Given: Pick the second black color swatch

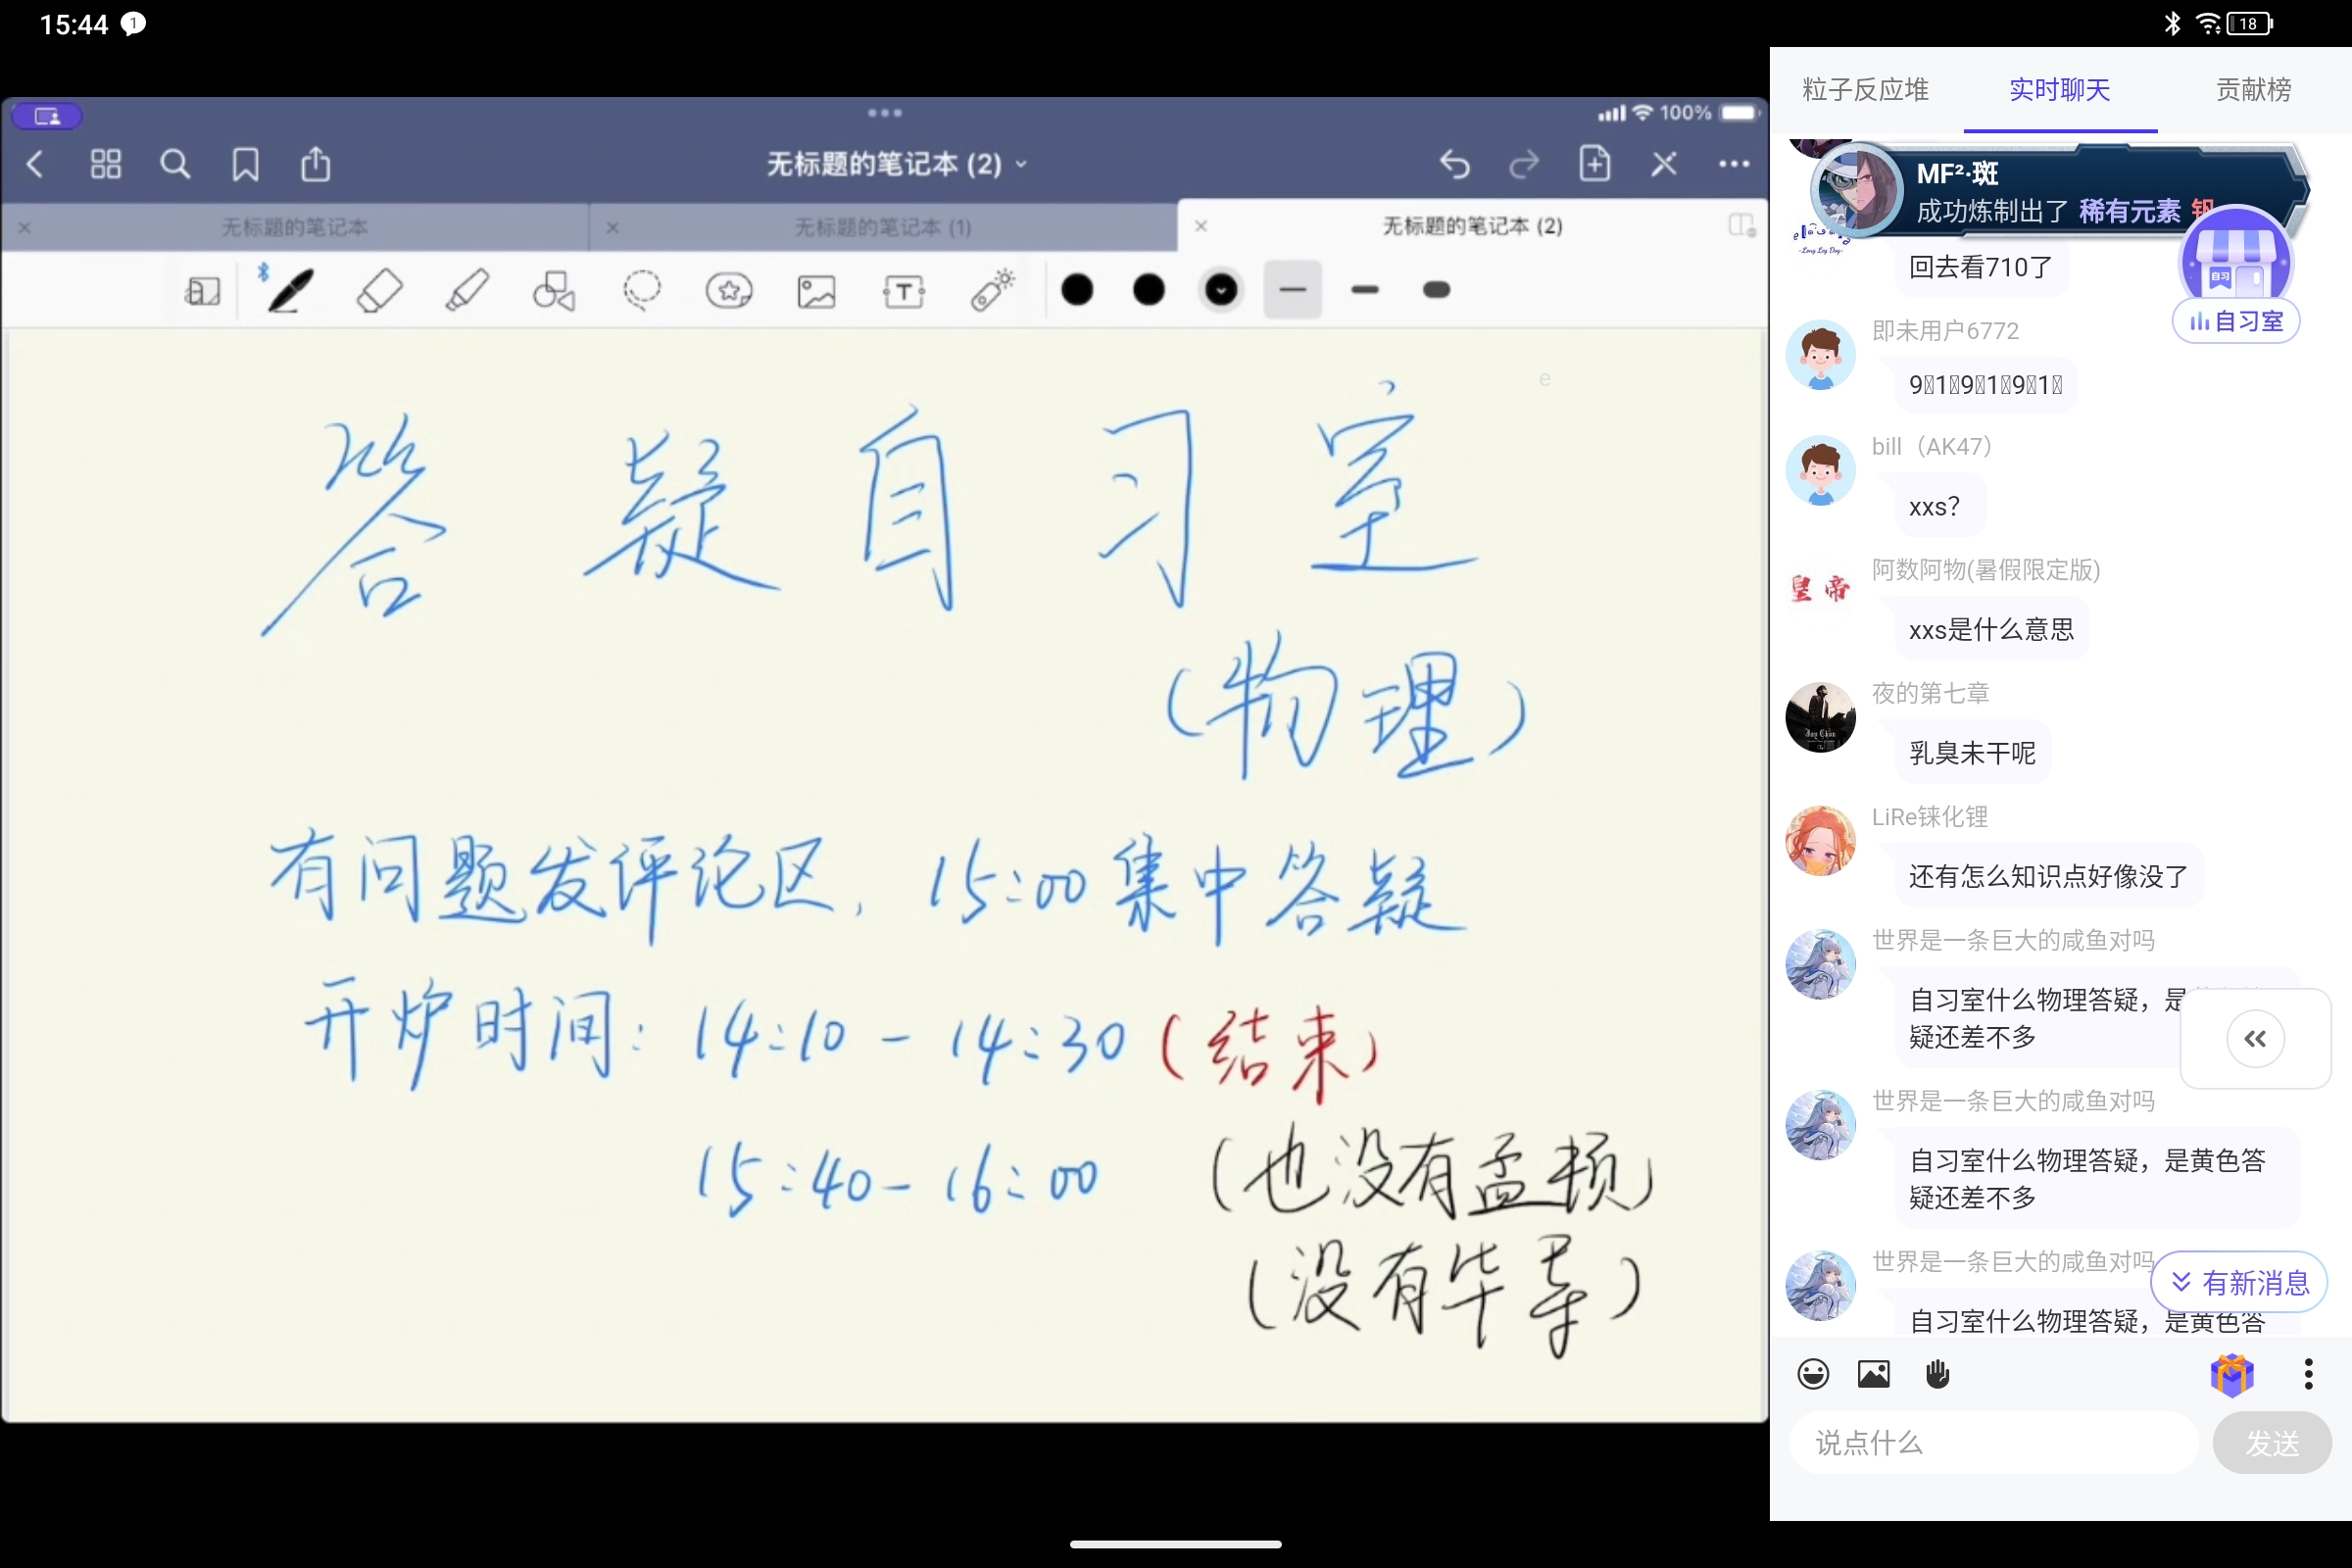Looking at the screenshot, I should [1149, 290].
